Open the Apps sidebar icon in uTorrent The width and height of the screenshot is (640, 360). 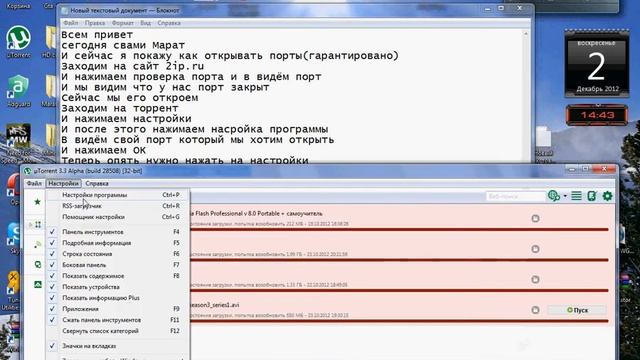[38, 284]
